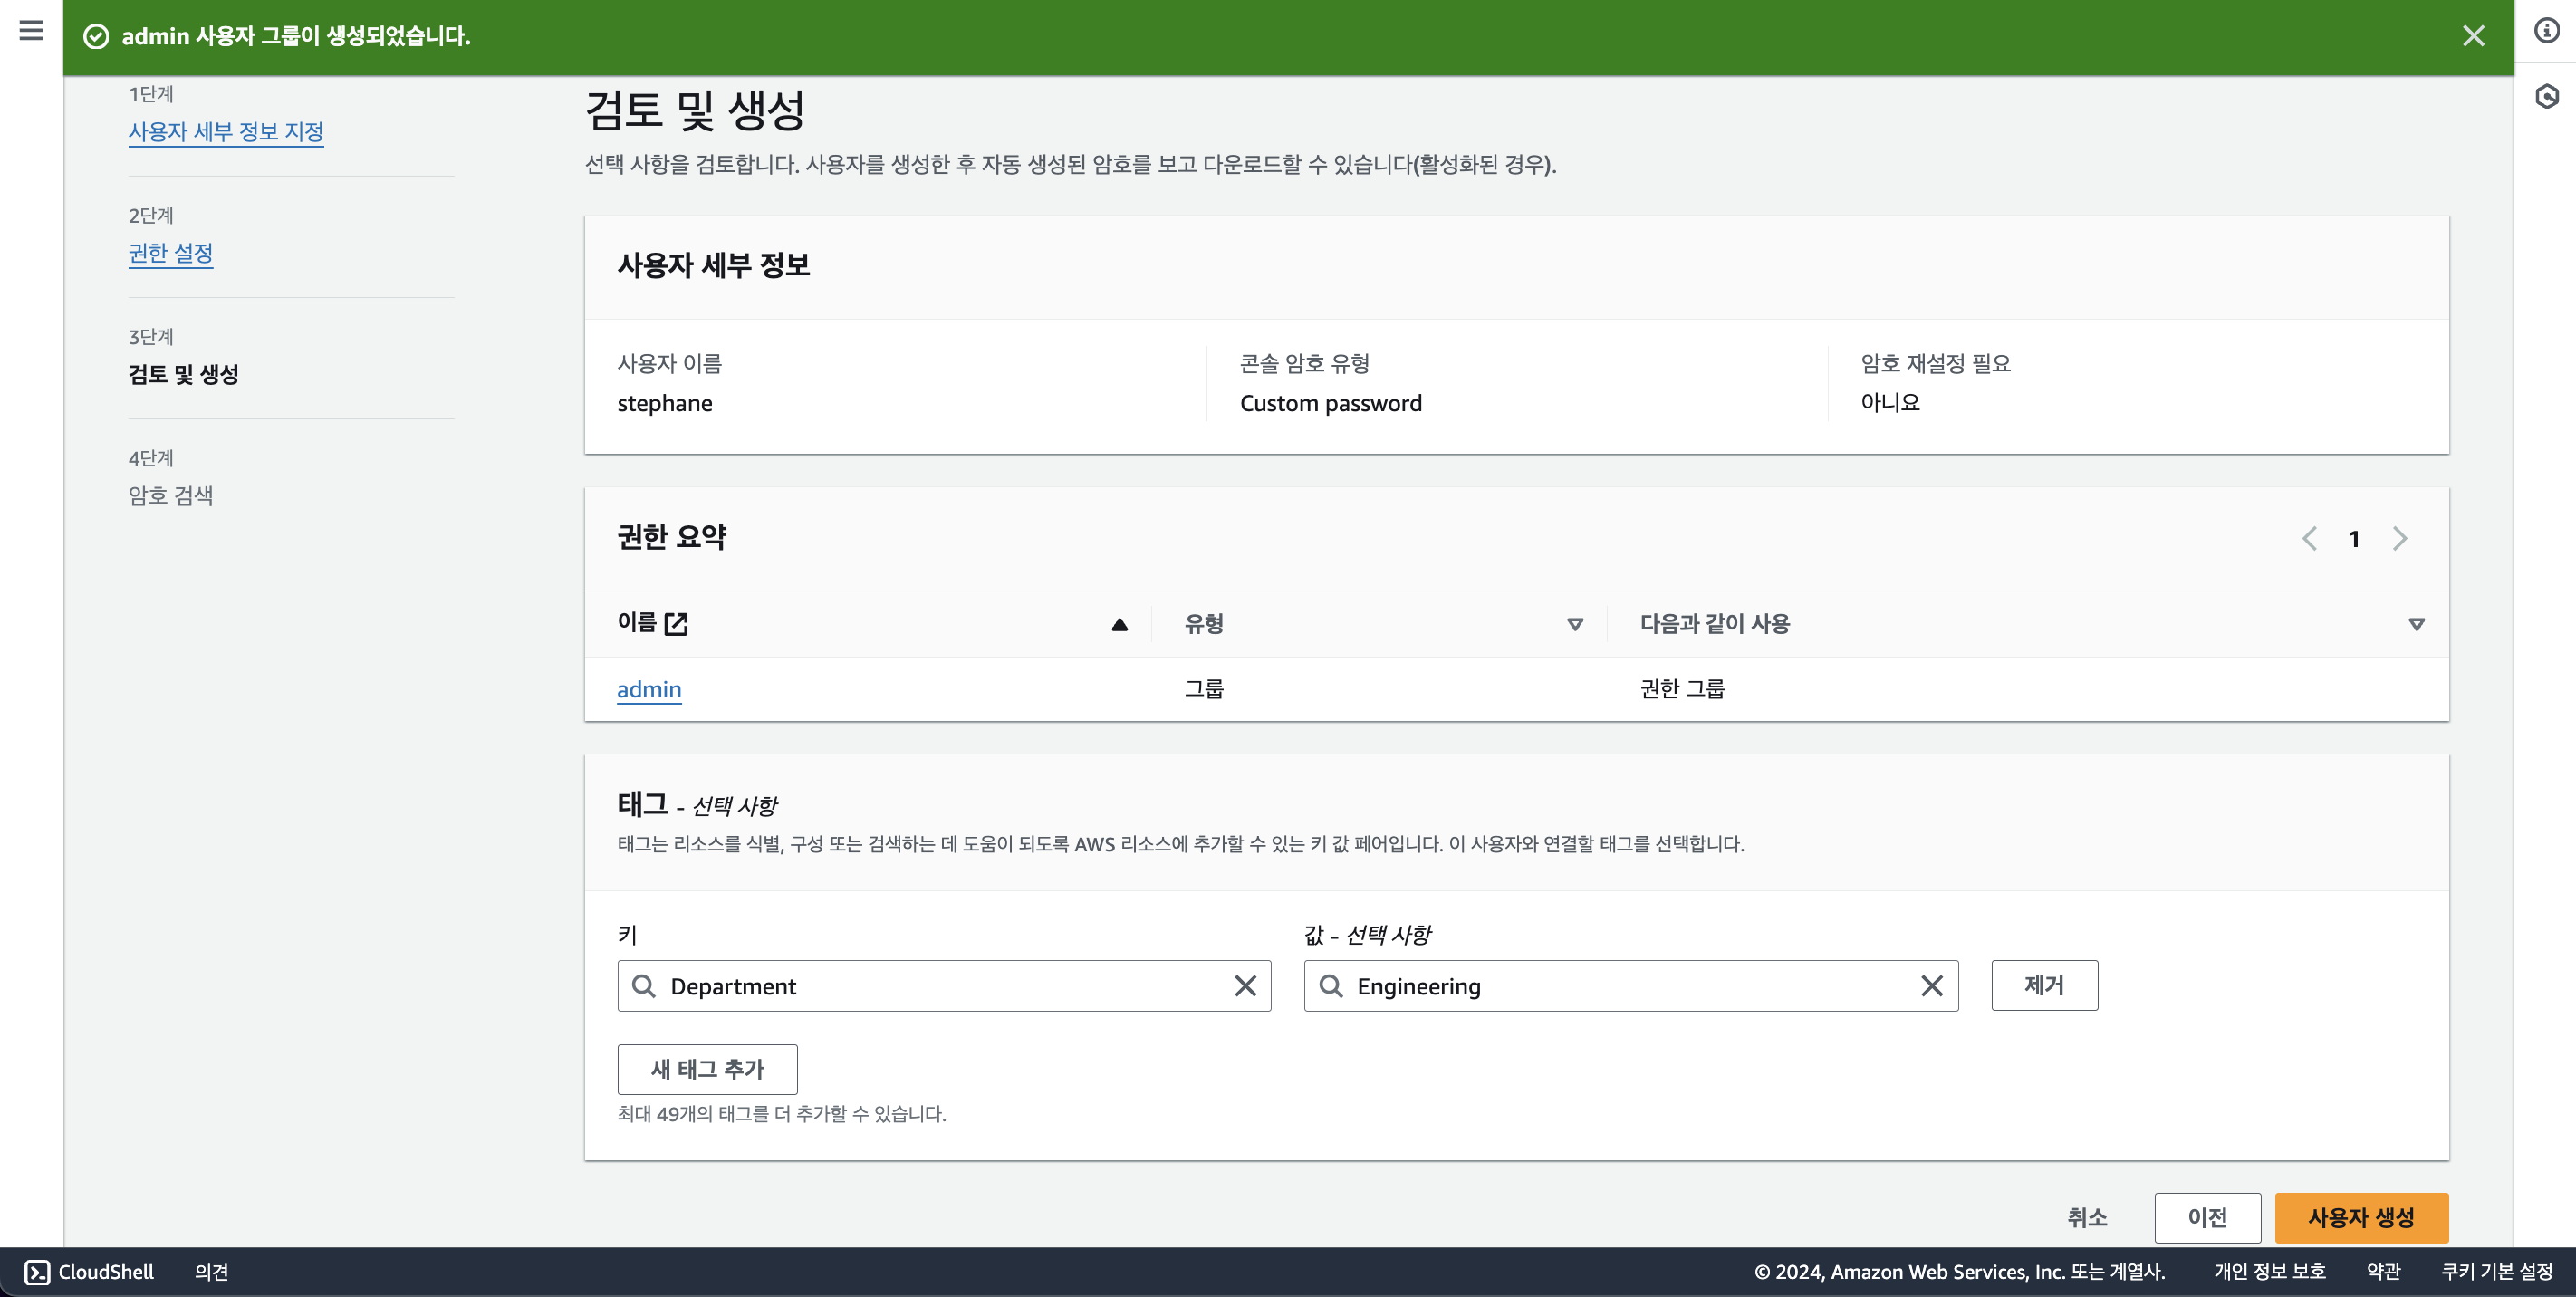2576x1297 pixels.
Task: Open the info panel icon
Action: (2546, 30)
